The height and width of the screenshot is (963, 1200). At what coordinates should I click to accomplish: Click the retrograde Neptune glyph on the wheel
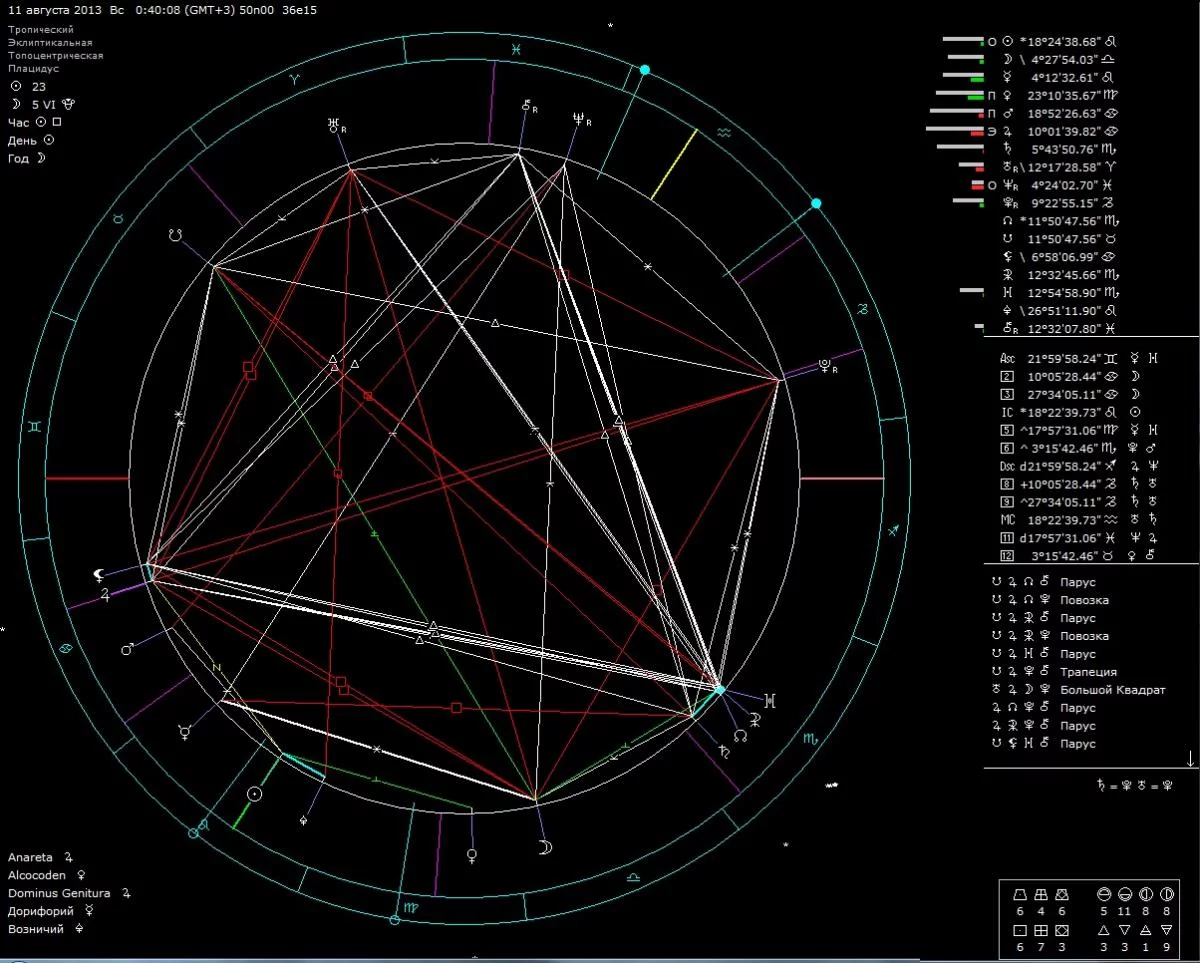click(580, 119)
